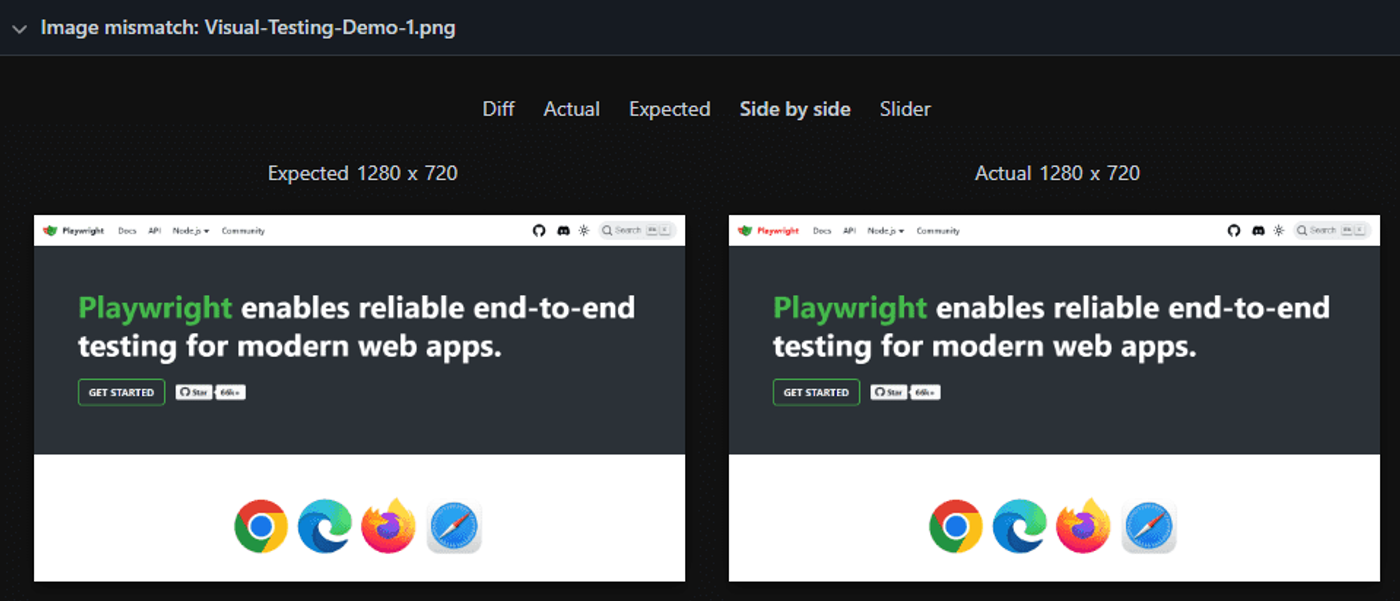The width and height of the screenshot is (1400, 601).
Task: Click Edge browser icon in Actual image
Action: [1020, 526]
